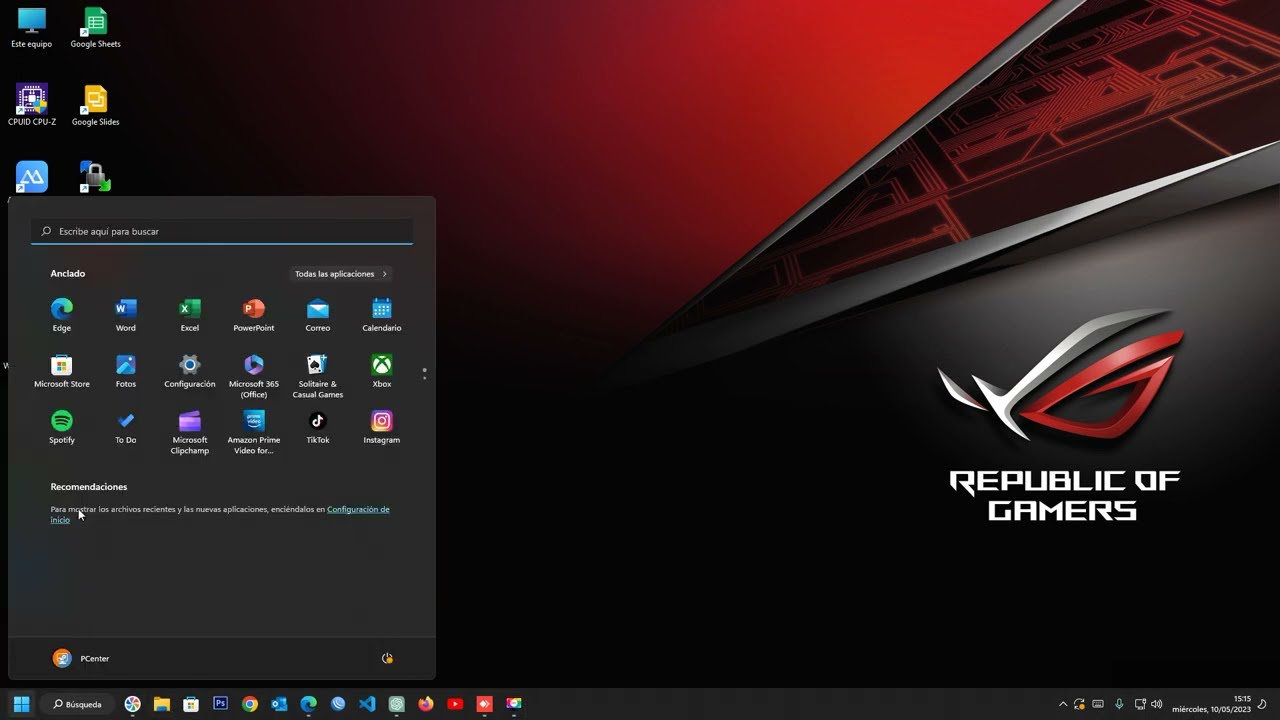Open the Configuración settings app
The height and width of the screenshot is (720, 1280).
190,370
